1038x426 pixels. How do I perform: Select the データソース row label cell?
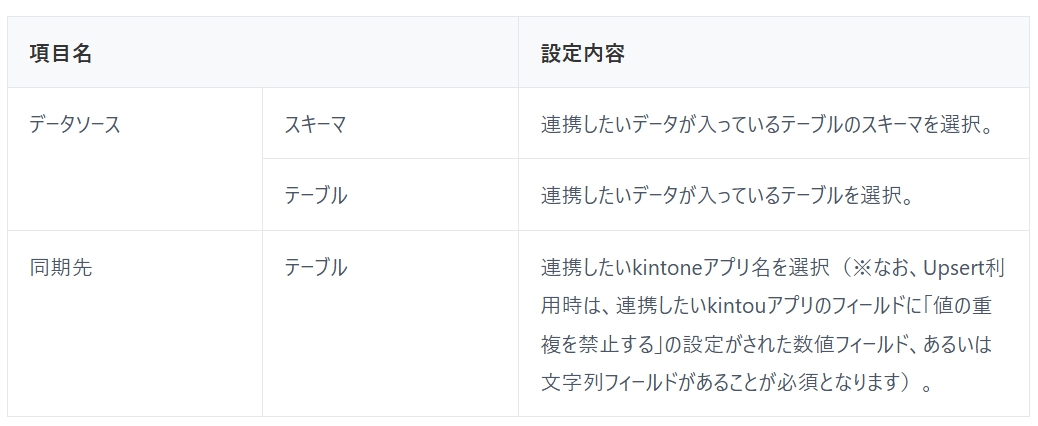click(75, 124)
